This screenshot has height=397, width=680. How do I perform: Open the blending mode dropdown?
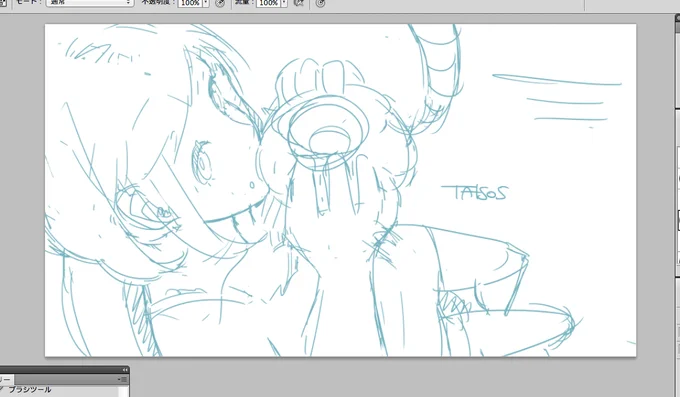pos(89,2)
